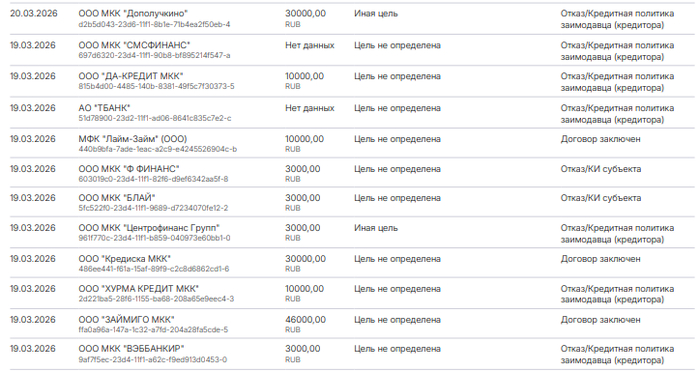Click the "Нет данных" amount for ТБАНК
This screenshot has height=371, width=700.
pos(310,108)
